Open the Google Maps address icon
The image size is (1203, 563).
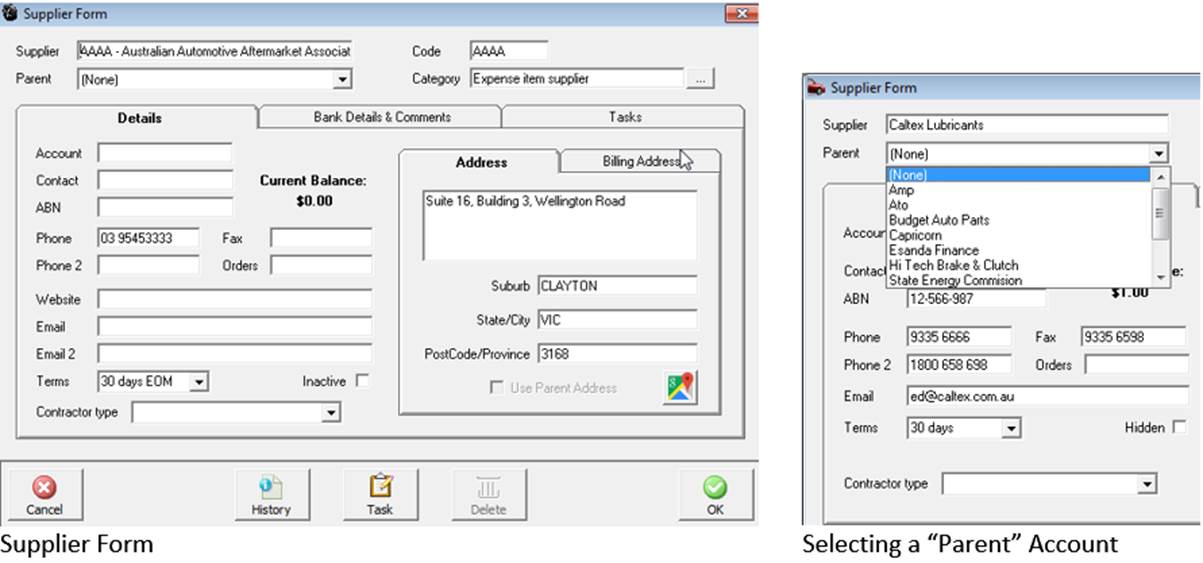(680, 388)
